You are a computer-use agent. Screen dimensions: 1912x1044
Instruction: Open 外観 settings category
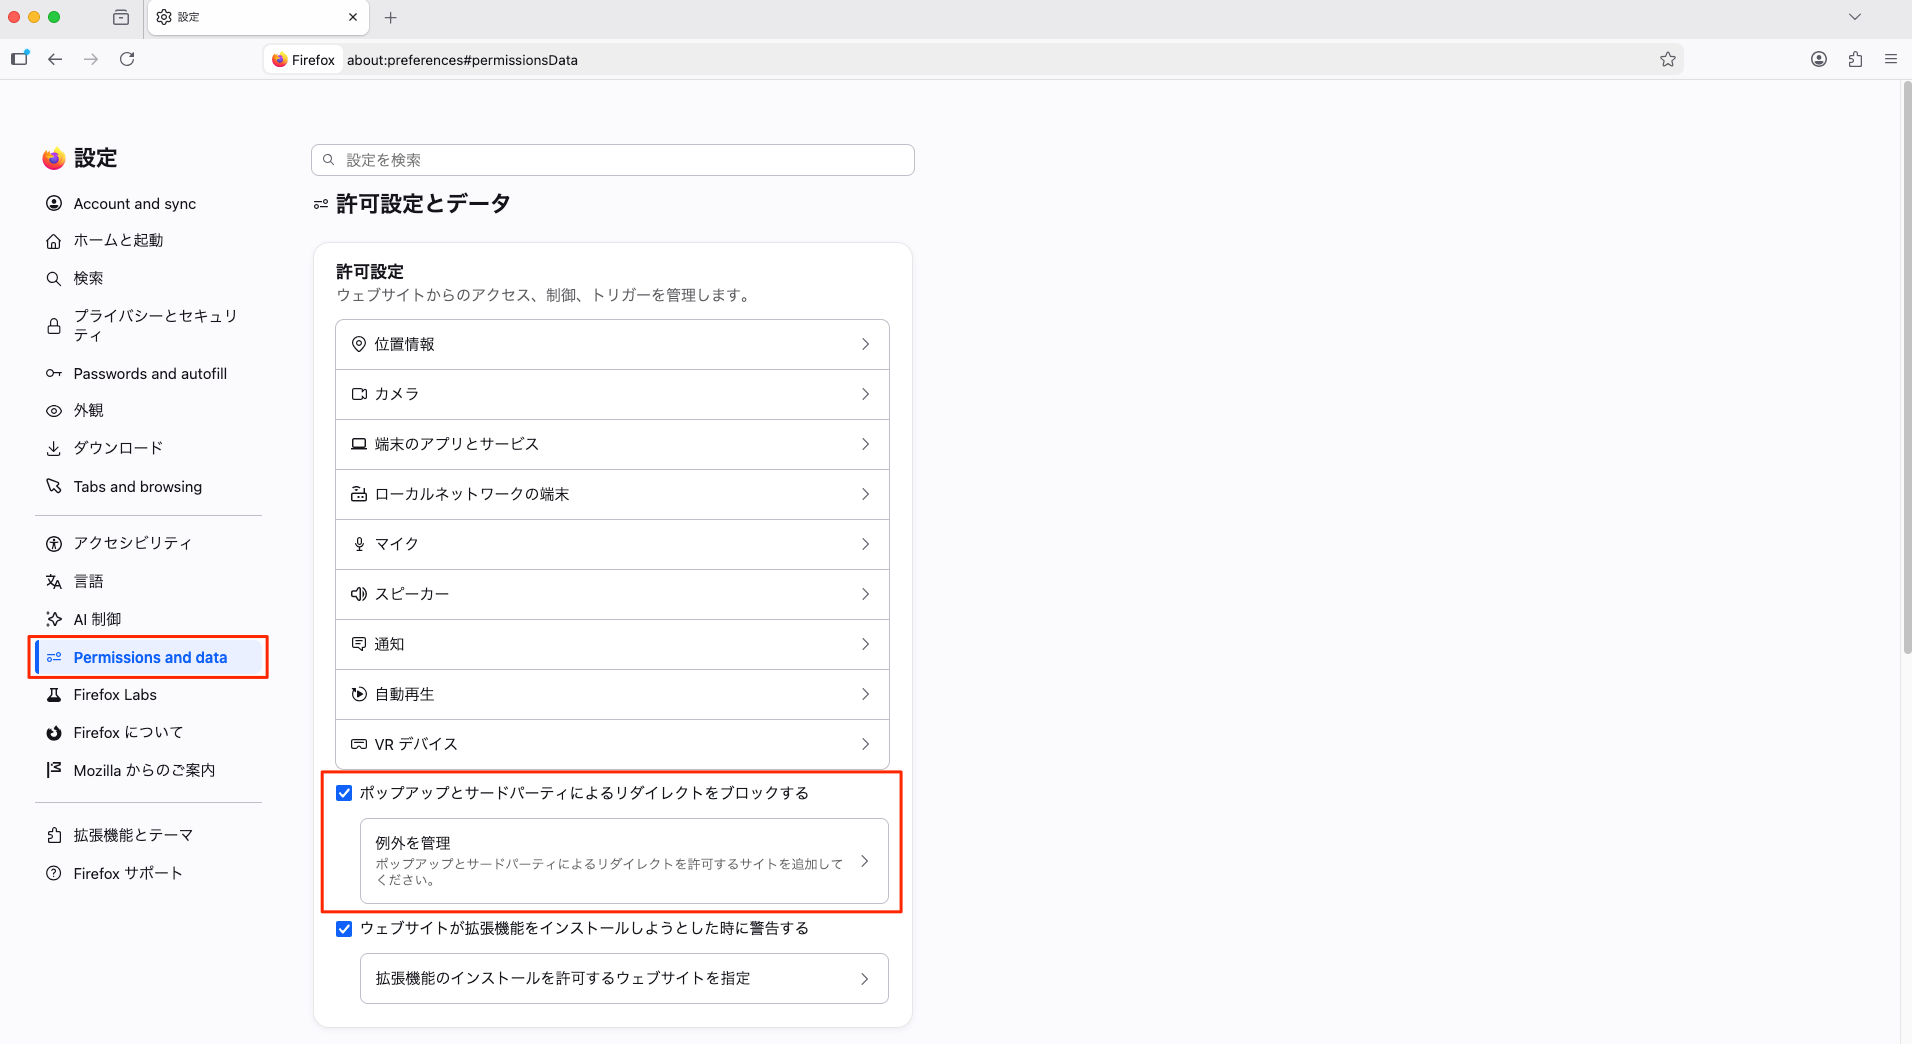tap(148, 411)
